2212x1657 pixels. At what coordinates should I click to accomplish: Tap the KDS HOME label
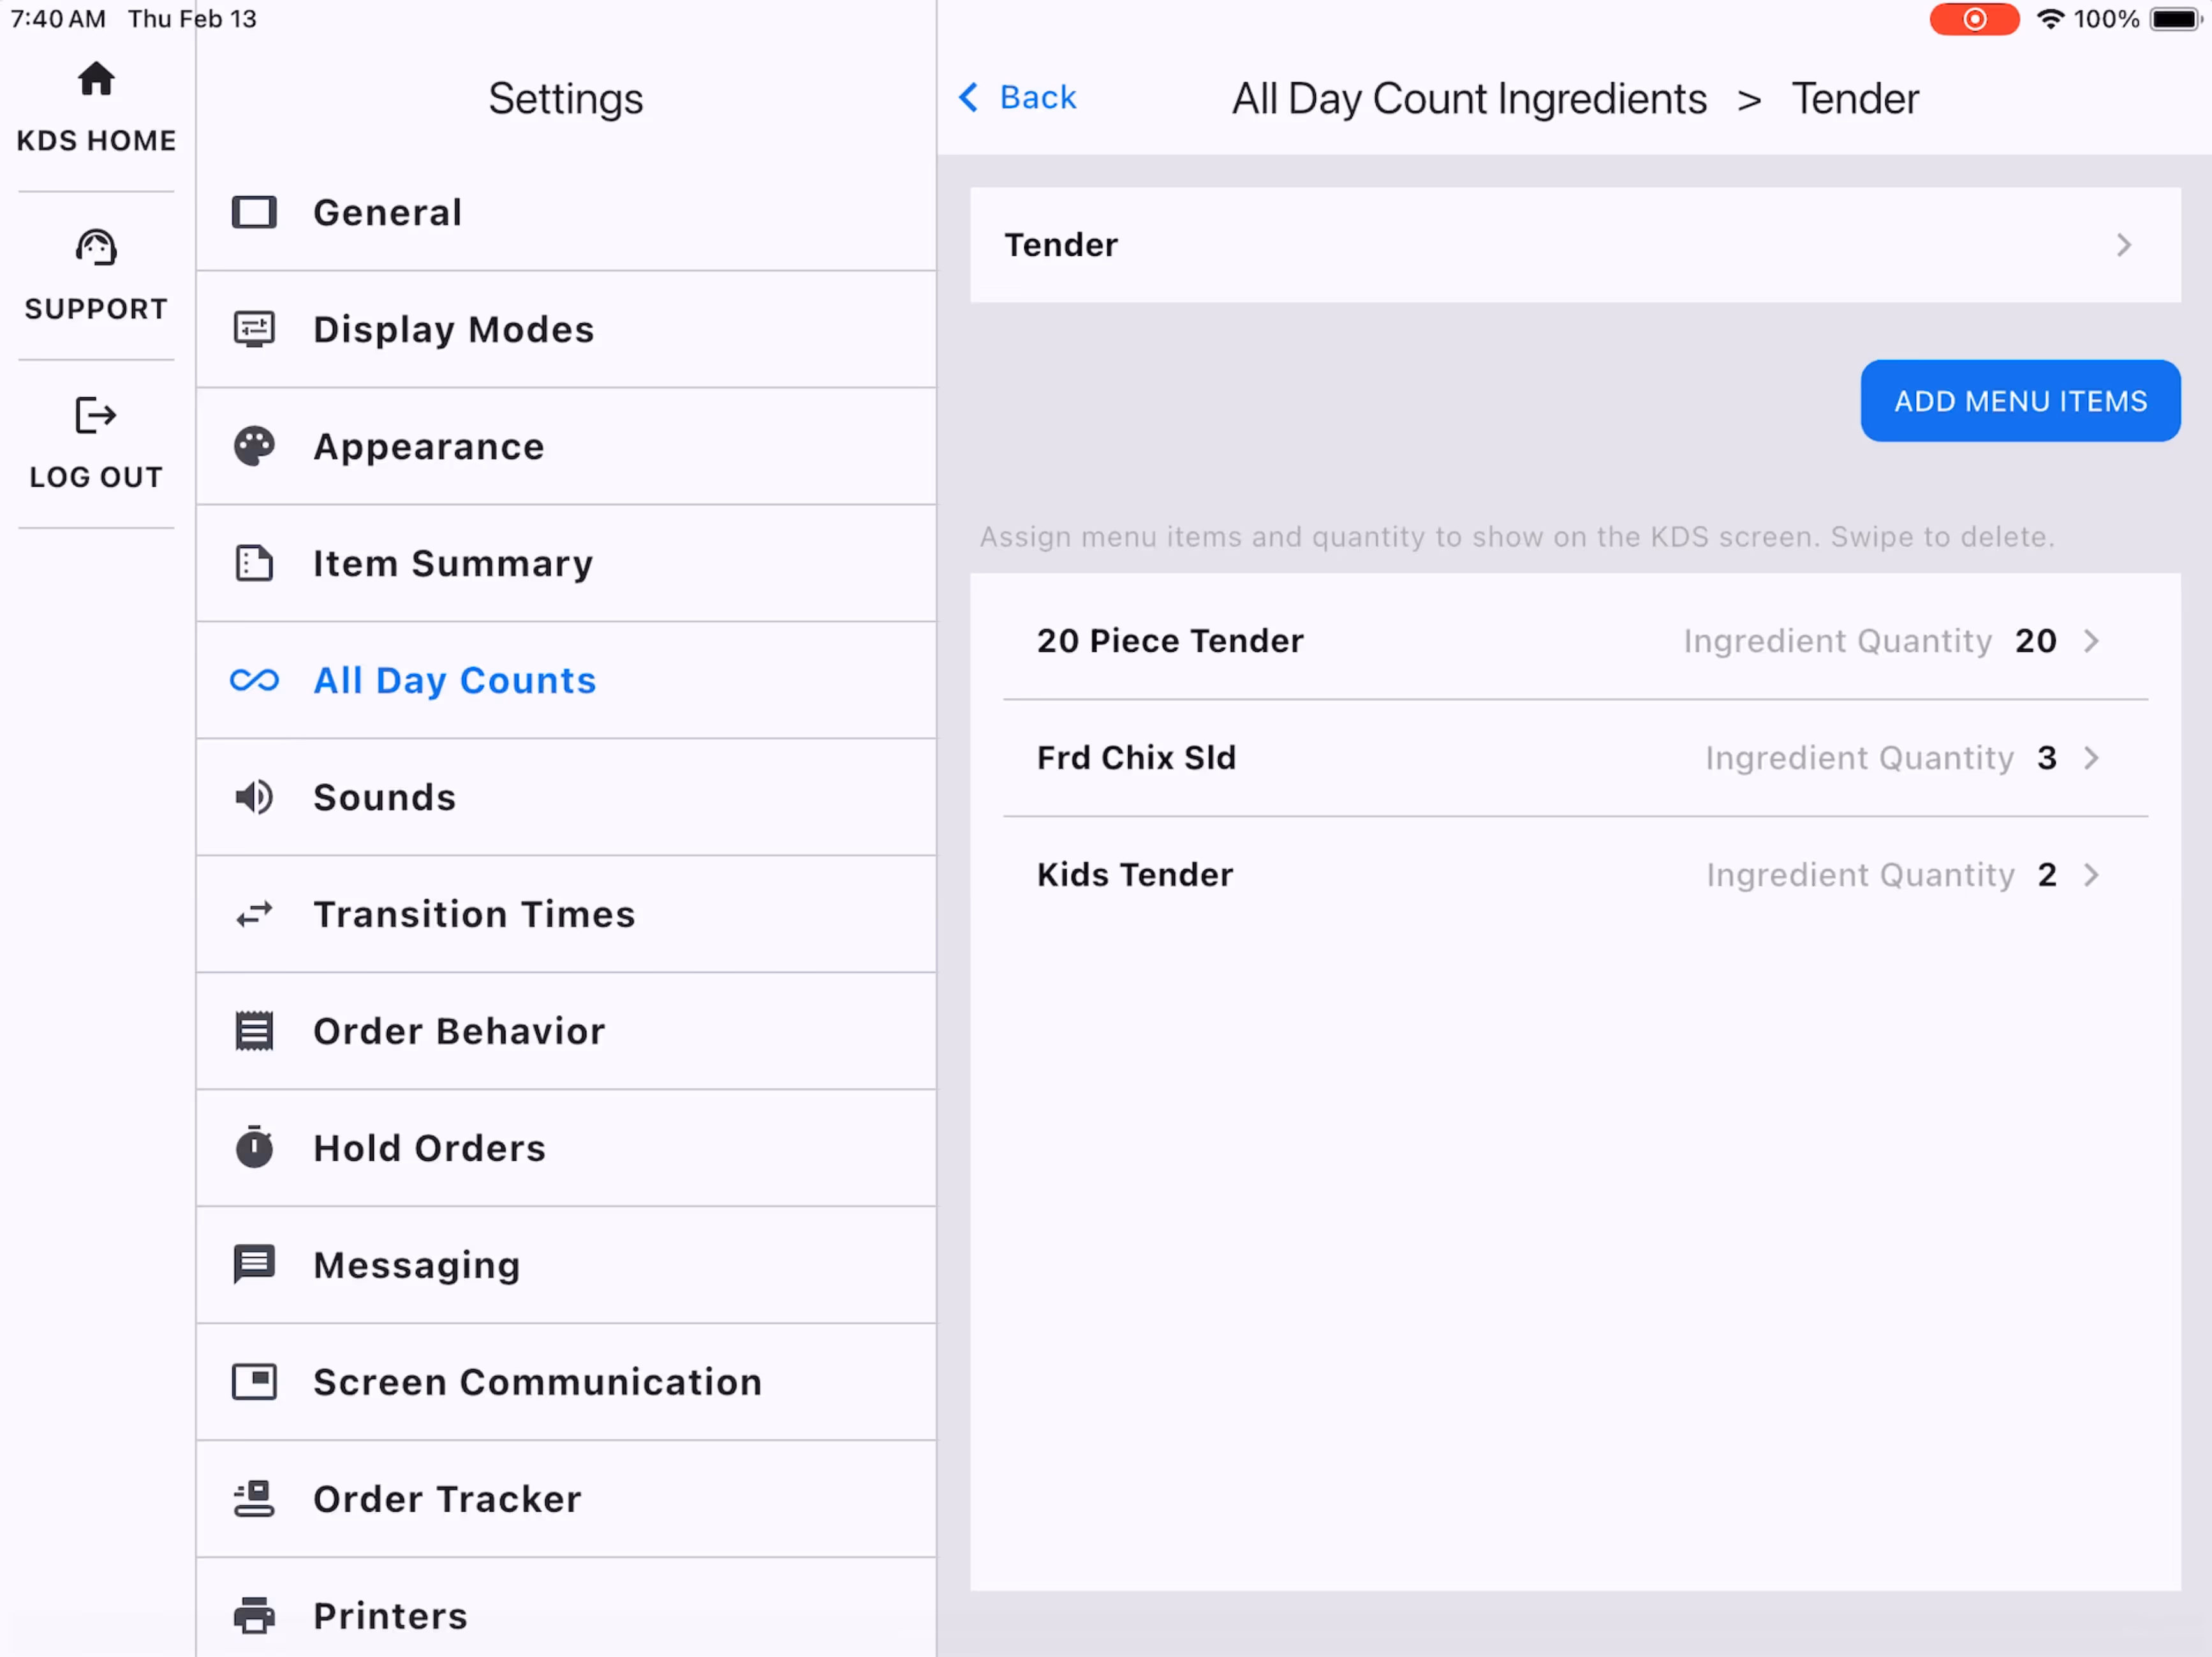(96, 141)
